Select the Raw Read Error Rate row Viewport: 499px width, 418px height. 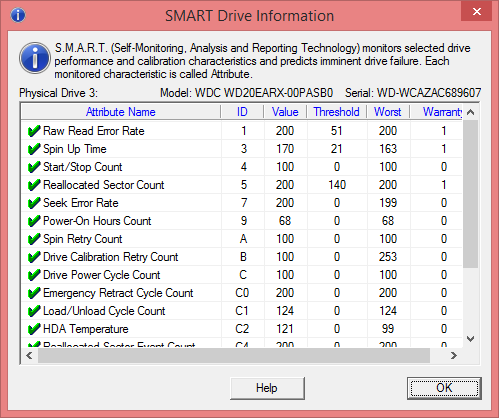242,131
